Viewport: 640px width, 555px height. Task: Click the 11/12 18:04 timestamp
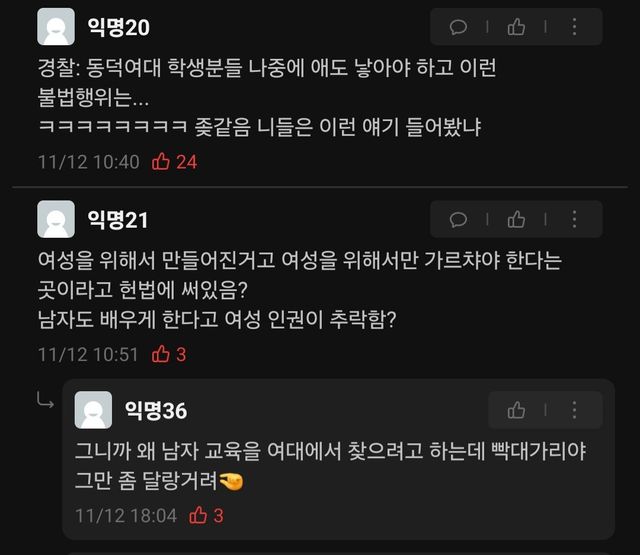pyautogui.click(x=126, y=516)
